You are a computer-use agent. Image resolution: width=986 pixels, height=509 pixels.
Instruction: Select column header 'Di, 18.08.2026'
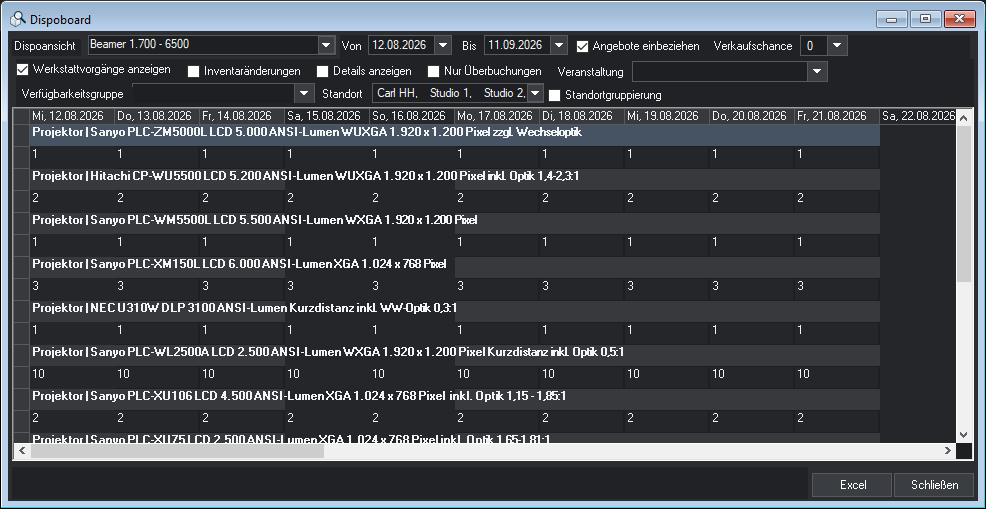pyautogui.click(x=581, y=116)
